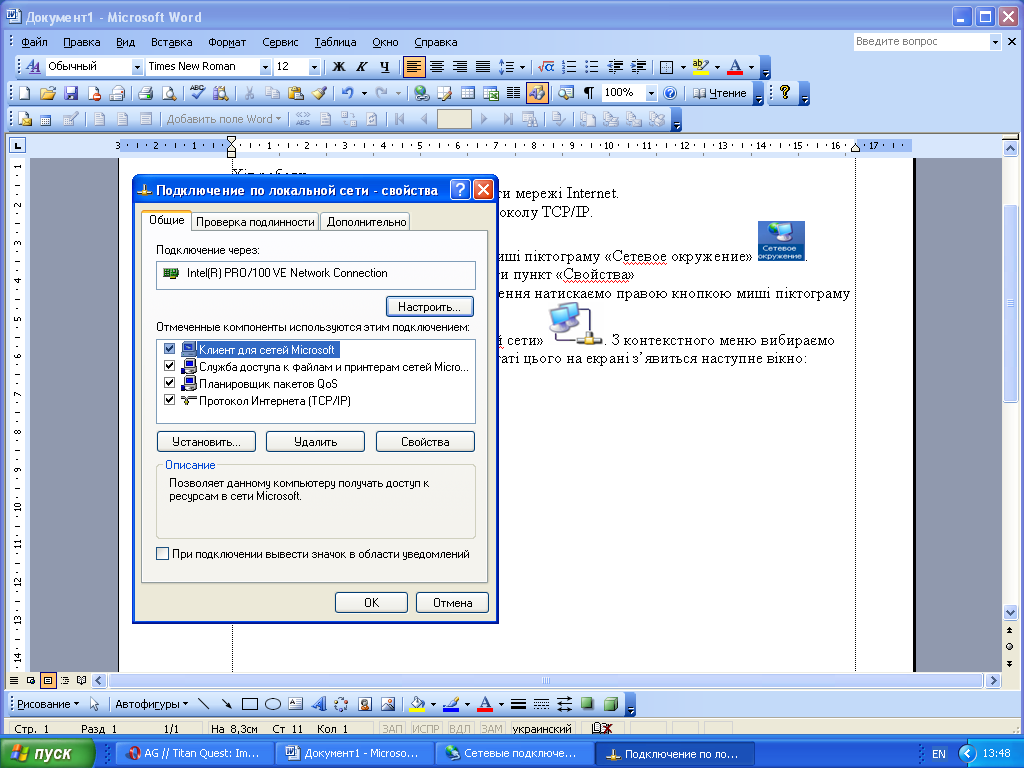Uncheck Планировщик пакетов QoS checkbox
This screenshot has width=1024, height=768.
(169, 383)
